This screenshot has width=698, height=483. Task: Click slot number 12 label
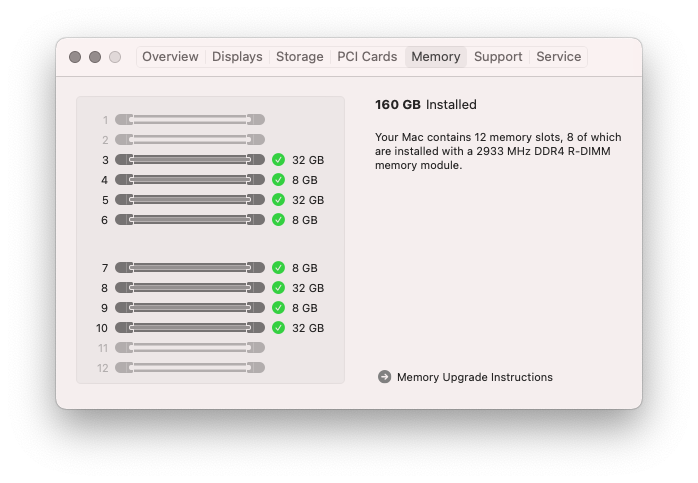(x=102, y=368)
